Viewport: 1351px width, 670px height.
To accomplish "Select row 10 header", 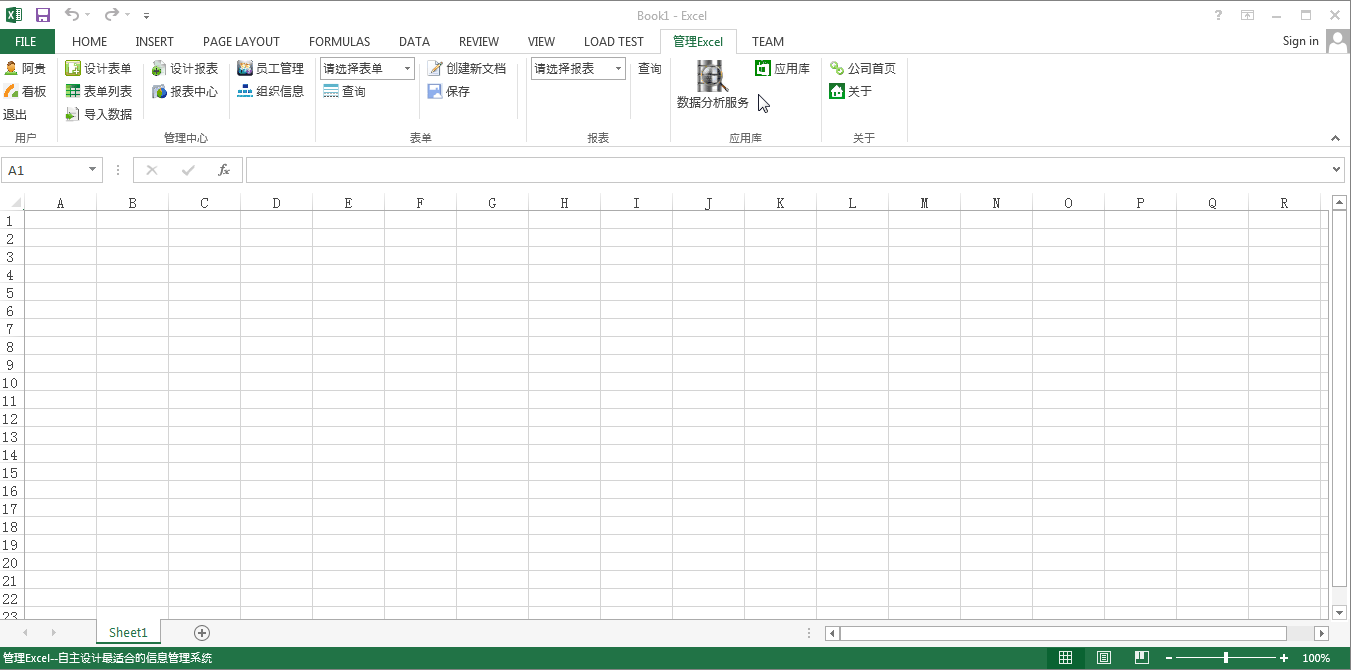I will click(x=12, y=383).
